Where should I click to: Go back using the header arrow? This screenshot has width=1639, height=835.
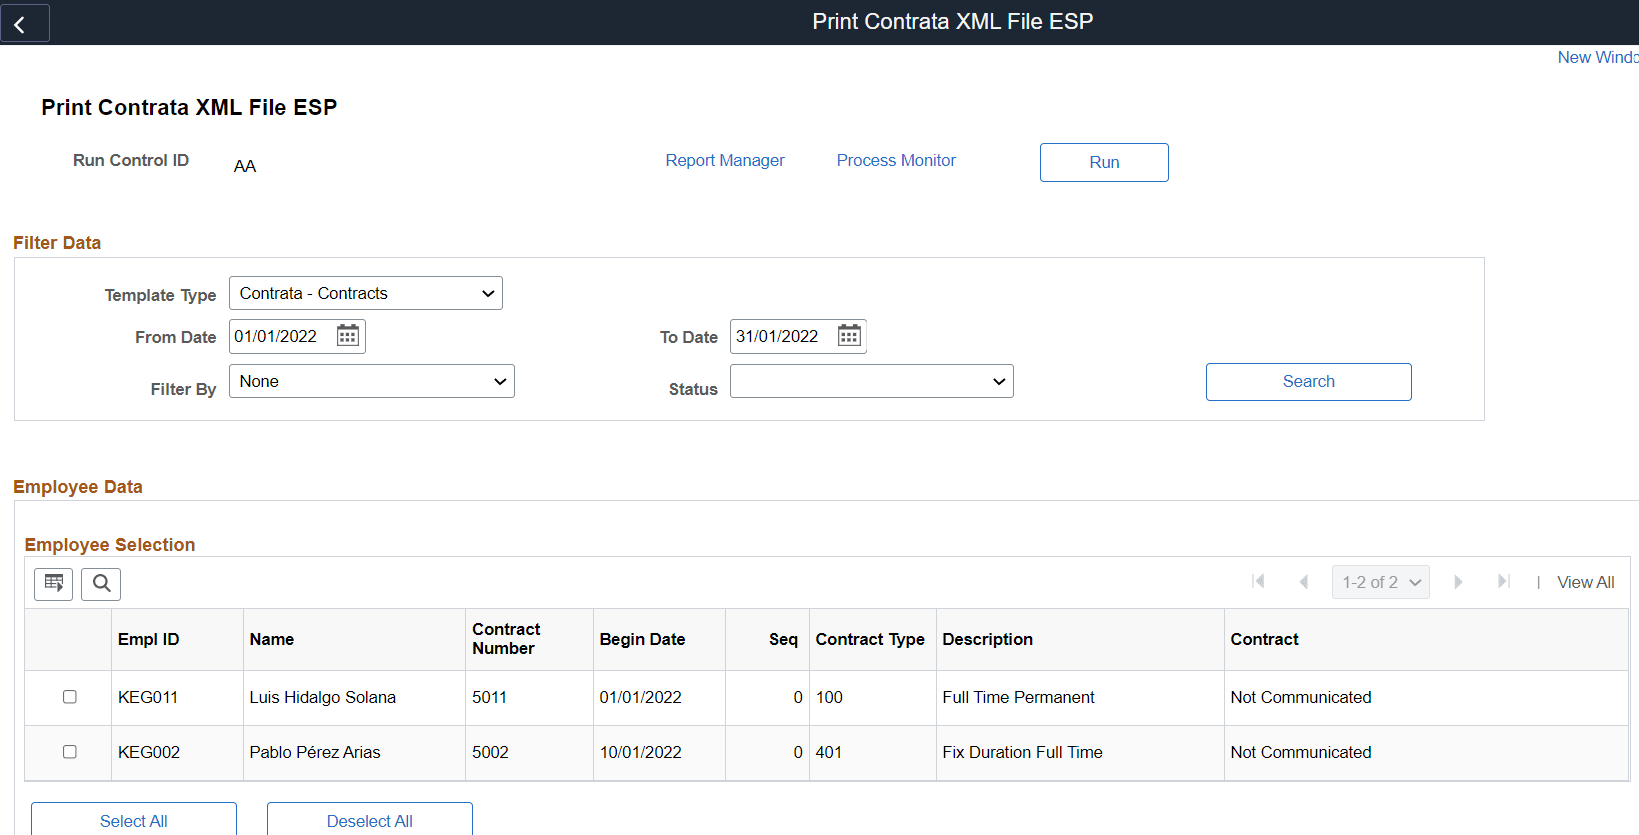coord(24,23)
